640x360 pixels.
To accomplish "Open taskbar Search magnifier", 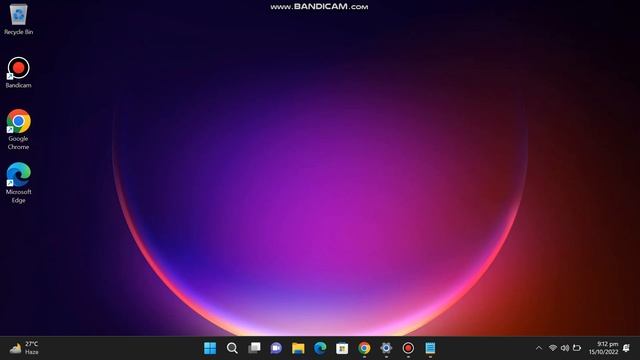I will click(x=232, y=348).
